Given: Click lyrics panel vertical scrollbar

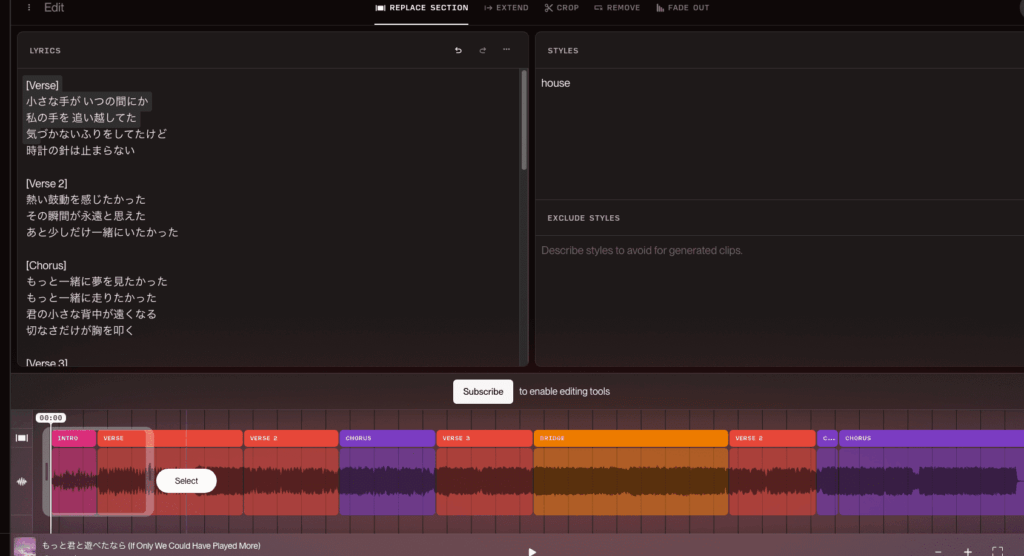Looking at the screenshot, I should pyautogui.click(x=524, y=121).
